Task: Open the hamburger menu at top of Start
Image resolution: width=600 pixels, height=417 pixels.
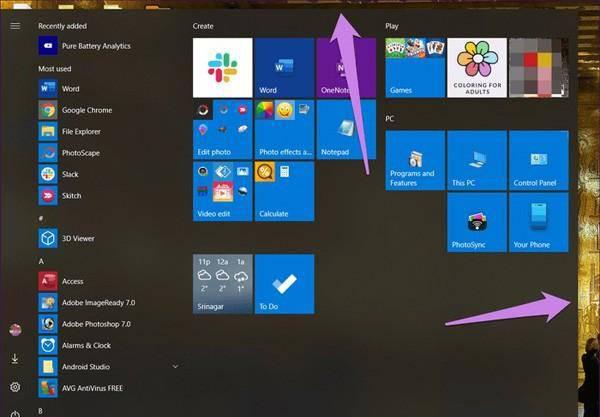Action: click(15, 26)
